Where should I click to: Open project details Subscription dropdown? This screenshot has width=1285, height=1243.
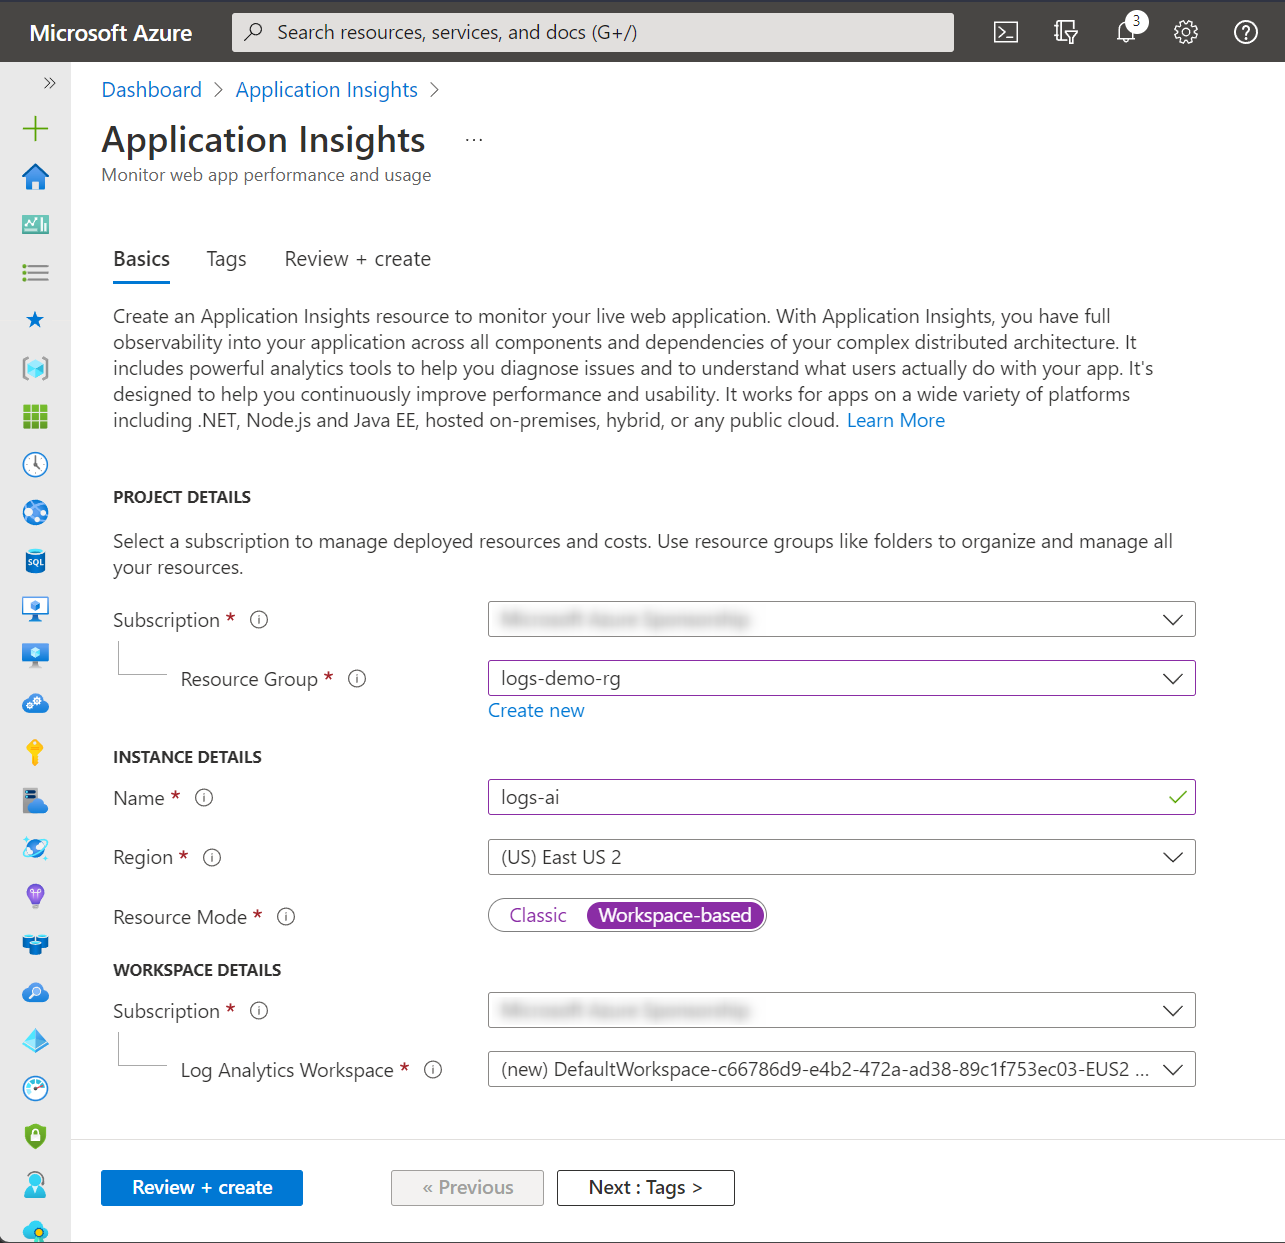pos(842,619)
